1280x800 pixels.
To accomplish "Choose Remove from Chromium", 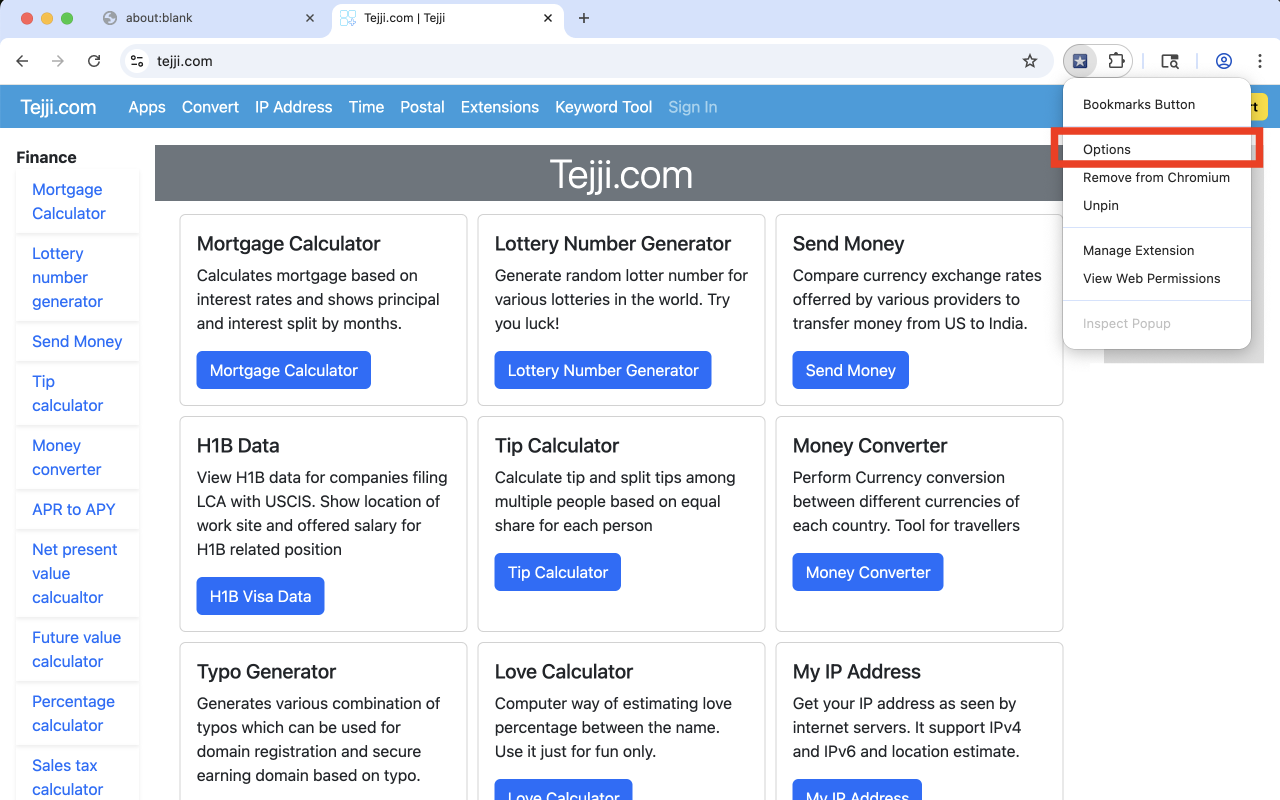I will 1155,177.
